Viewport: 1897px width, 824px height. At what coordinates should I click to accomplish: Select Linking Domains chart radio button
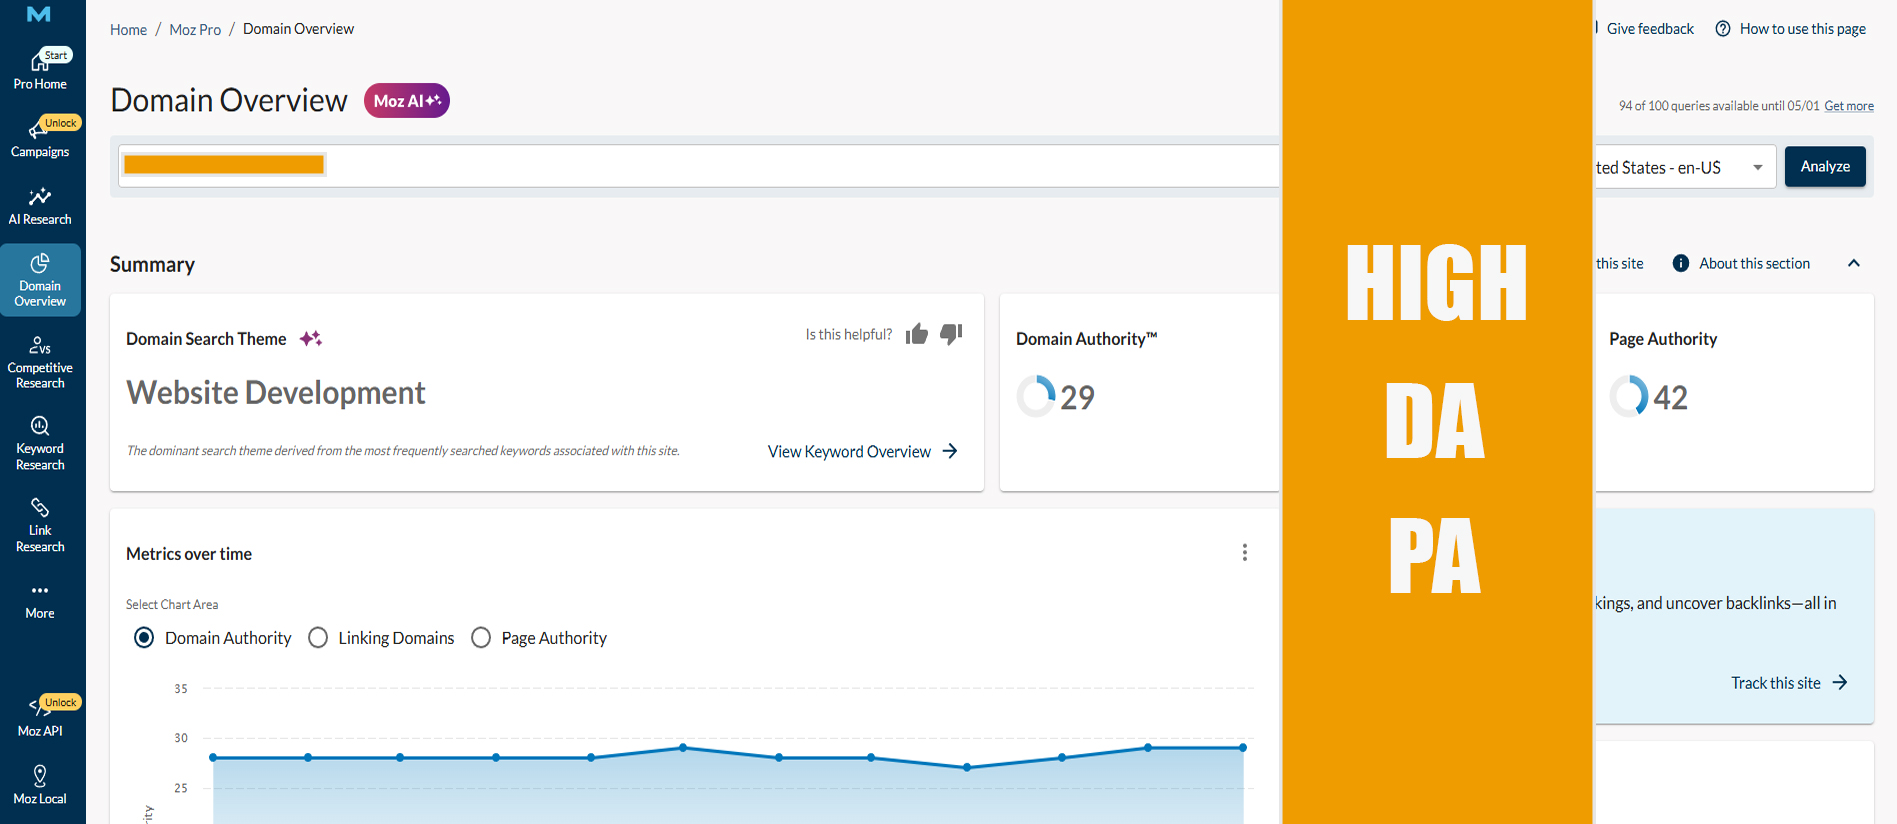[318, 638]
